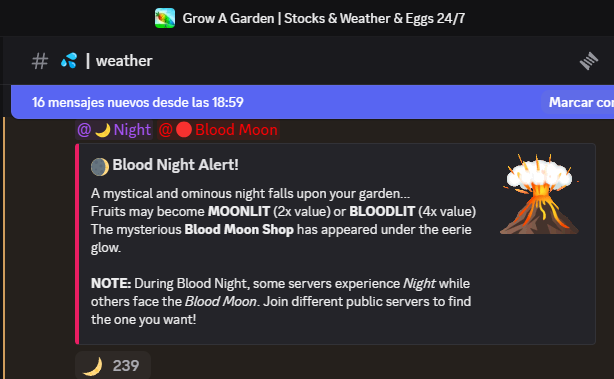
Task: Click the Grow A Garden server icon
Action: [x=164, y=18]
